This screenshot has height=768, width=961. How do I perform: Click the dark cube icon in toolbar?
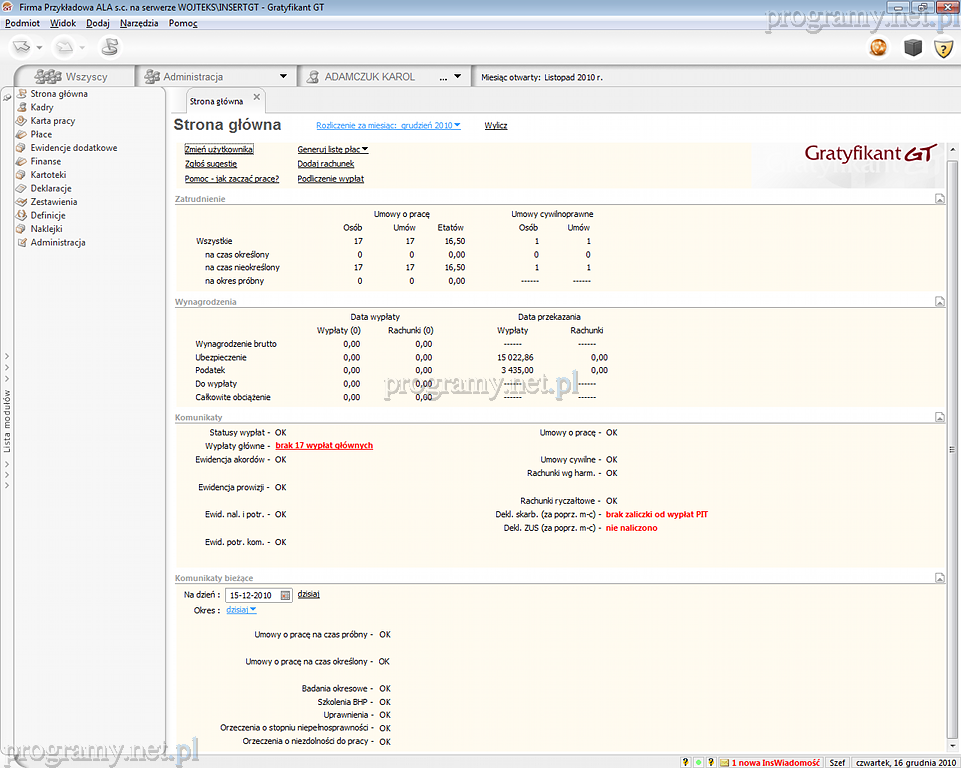click(x=911, y=48)
